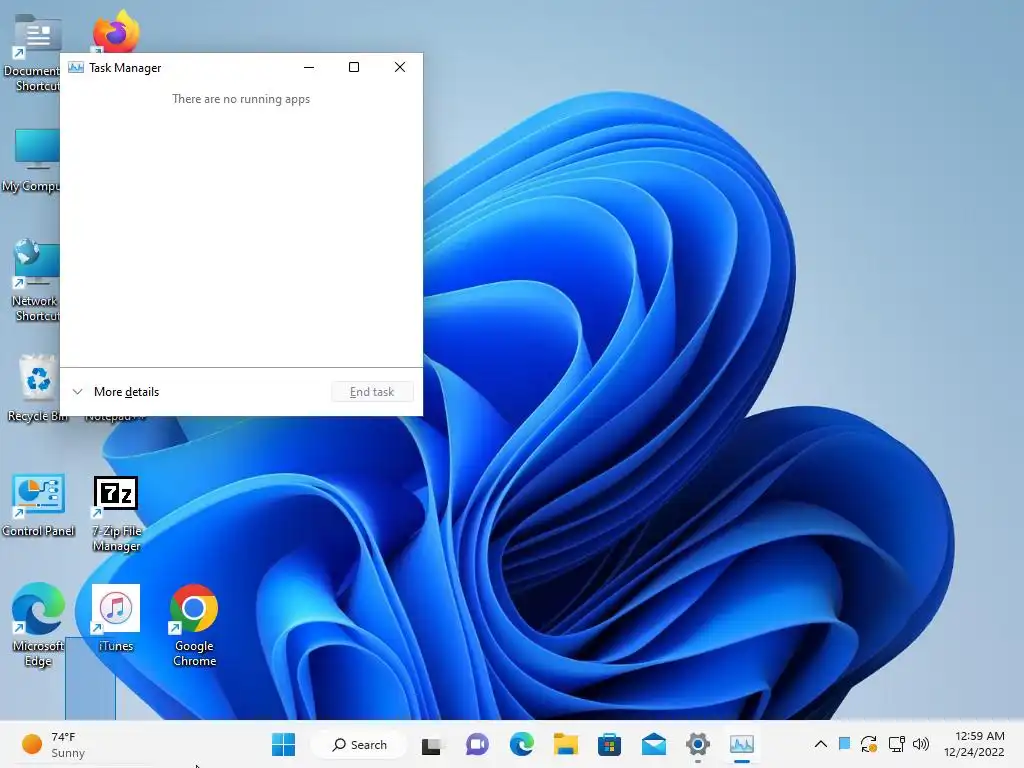Minimize the Task Manager window
This screenshot has width=1024, height=768.
[309, 67]
